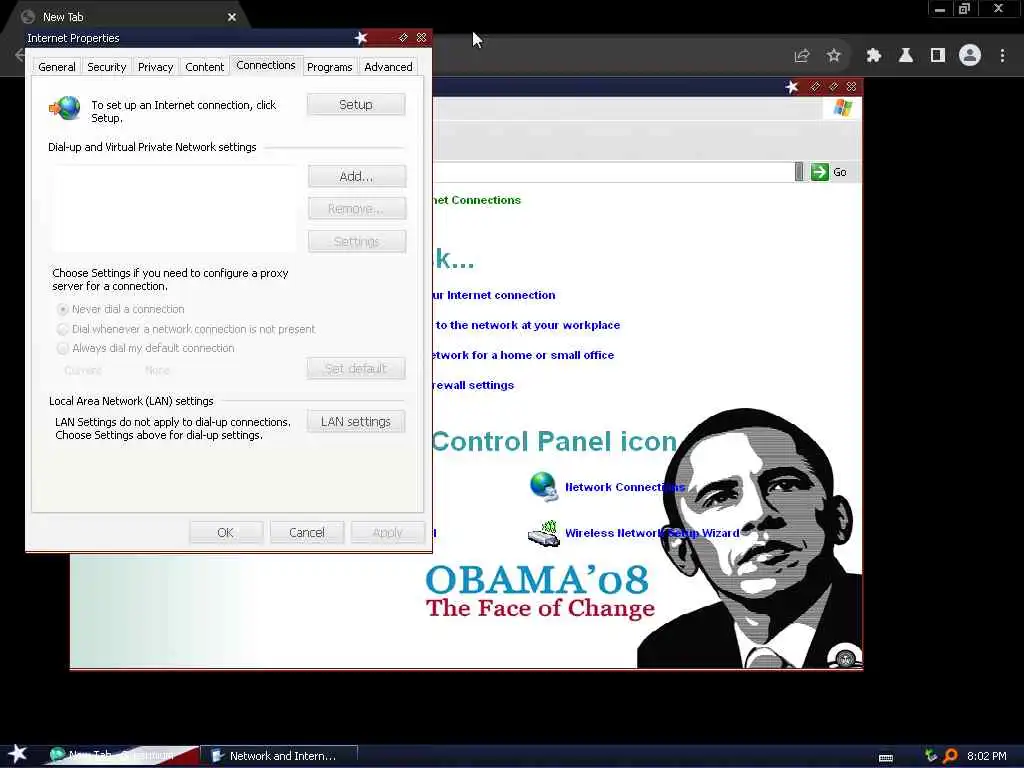
Task: Confirm with the OK button
Action: pyautogui.click(x=226, y=533)
